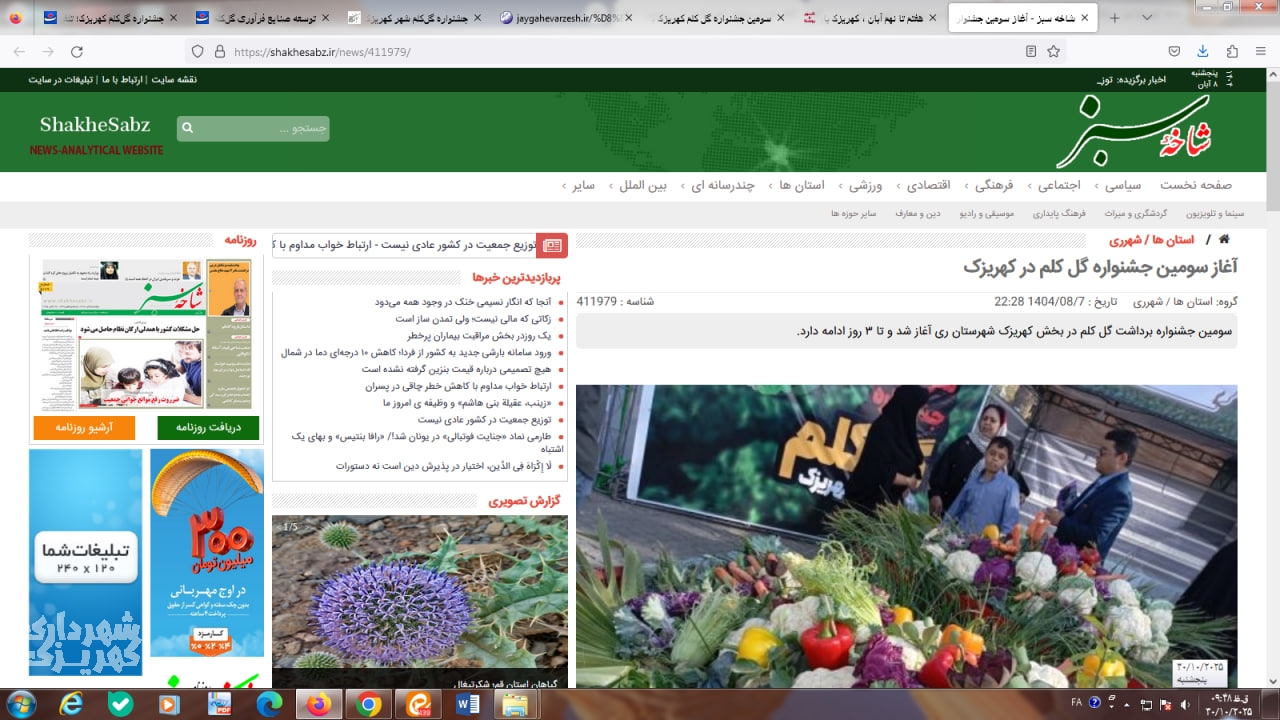This screenshot has height=720, width=1280.
Task: Click the red news ticker icon
Action: tap(552, 245)
